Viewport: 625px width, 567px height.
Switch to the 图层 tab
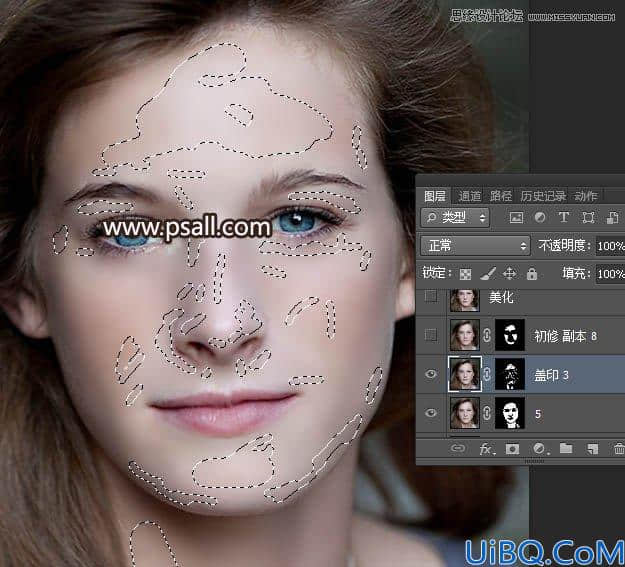point(434,196)
